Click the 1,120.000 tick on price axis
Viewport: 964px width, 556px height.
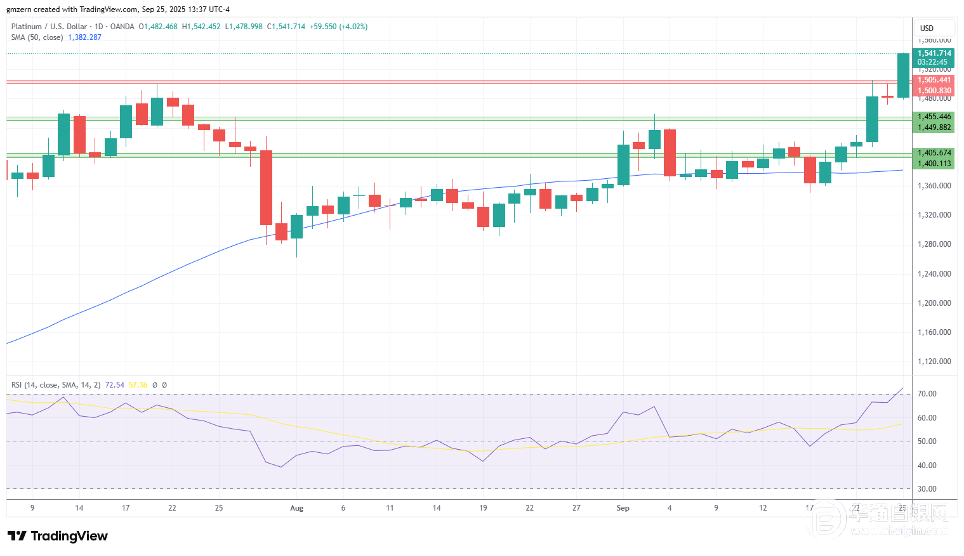pyautogui.click(x=932, y=362)
